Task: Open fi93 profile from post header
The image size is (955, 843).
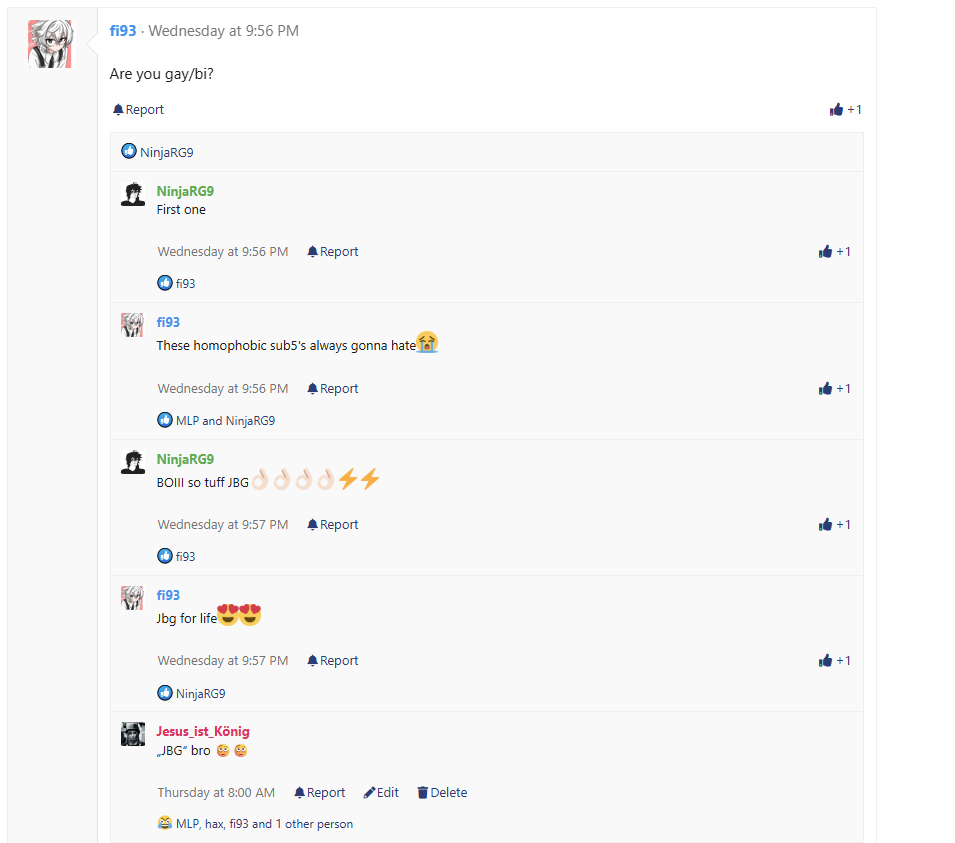Action: point(123,30)
